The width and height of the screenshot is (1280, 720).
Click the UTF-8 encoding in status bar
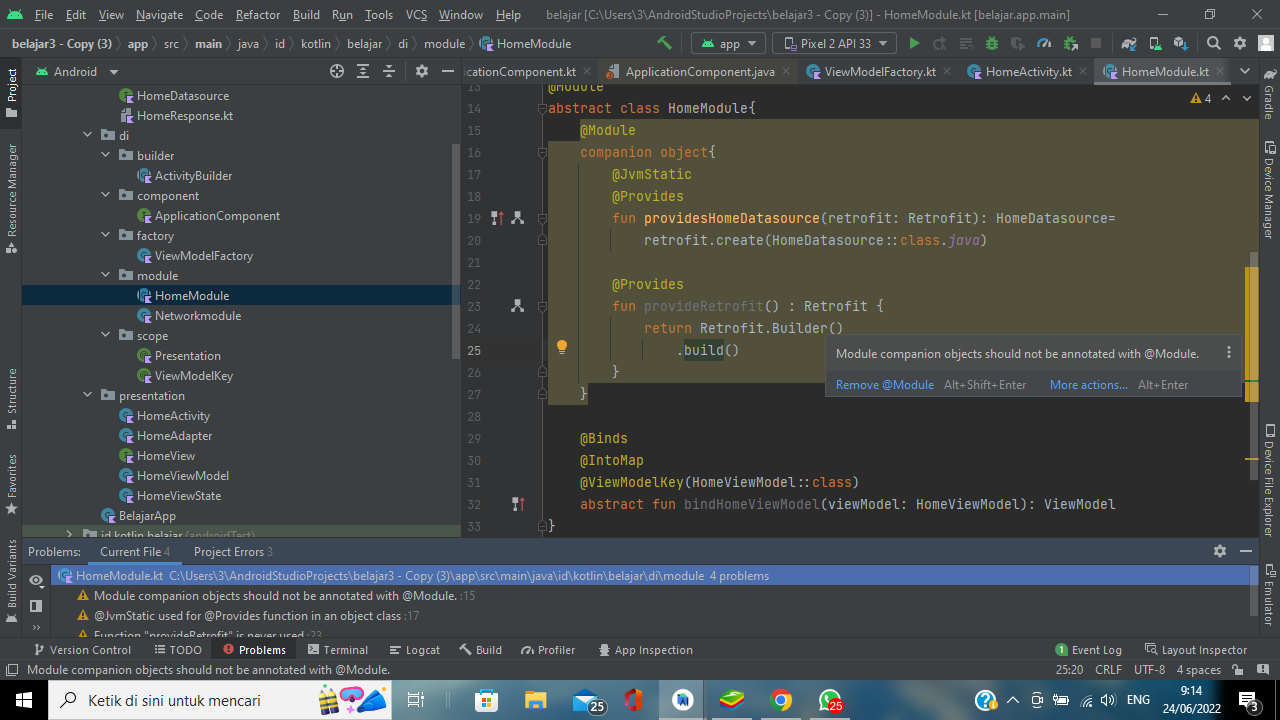pyautogui.click(x=1150, y=669)
